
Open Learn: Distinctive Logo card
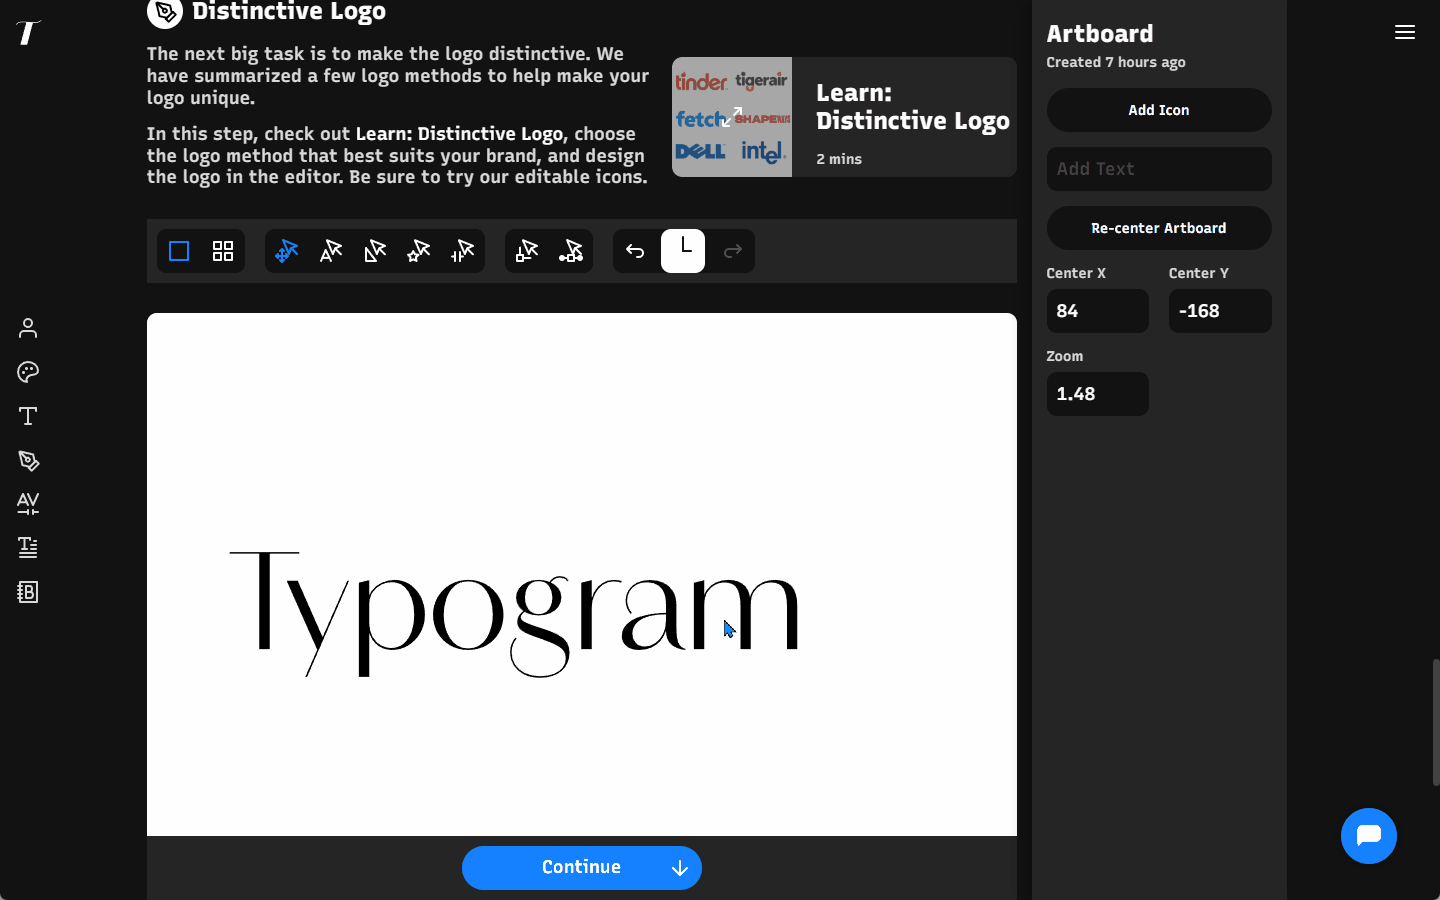point(844,117)
